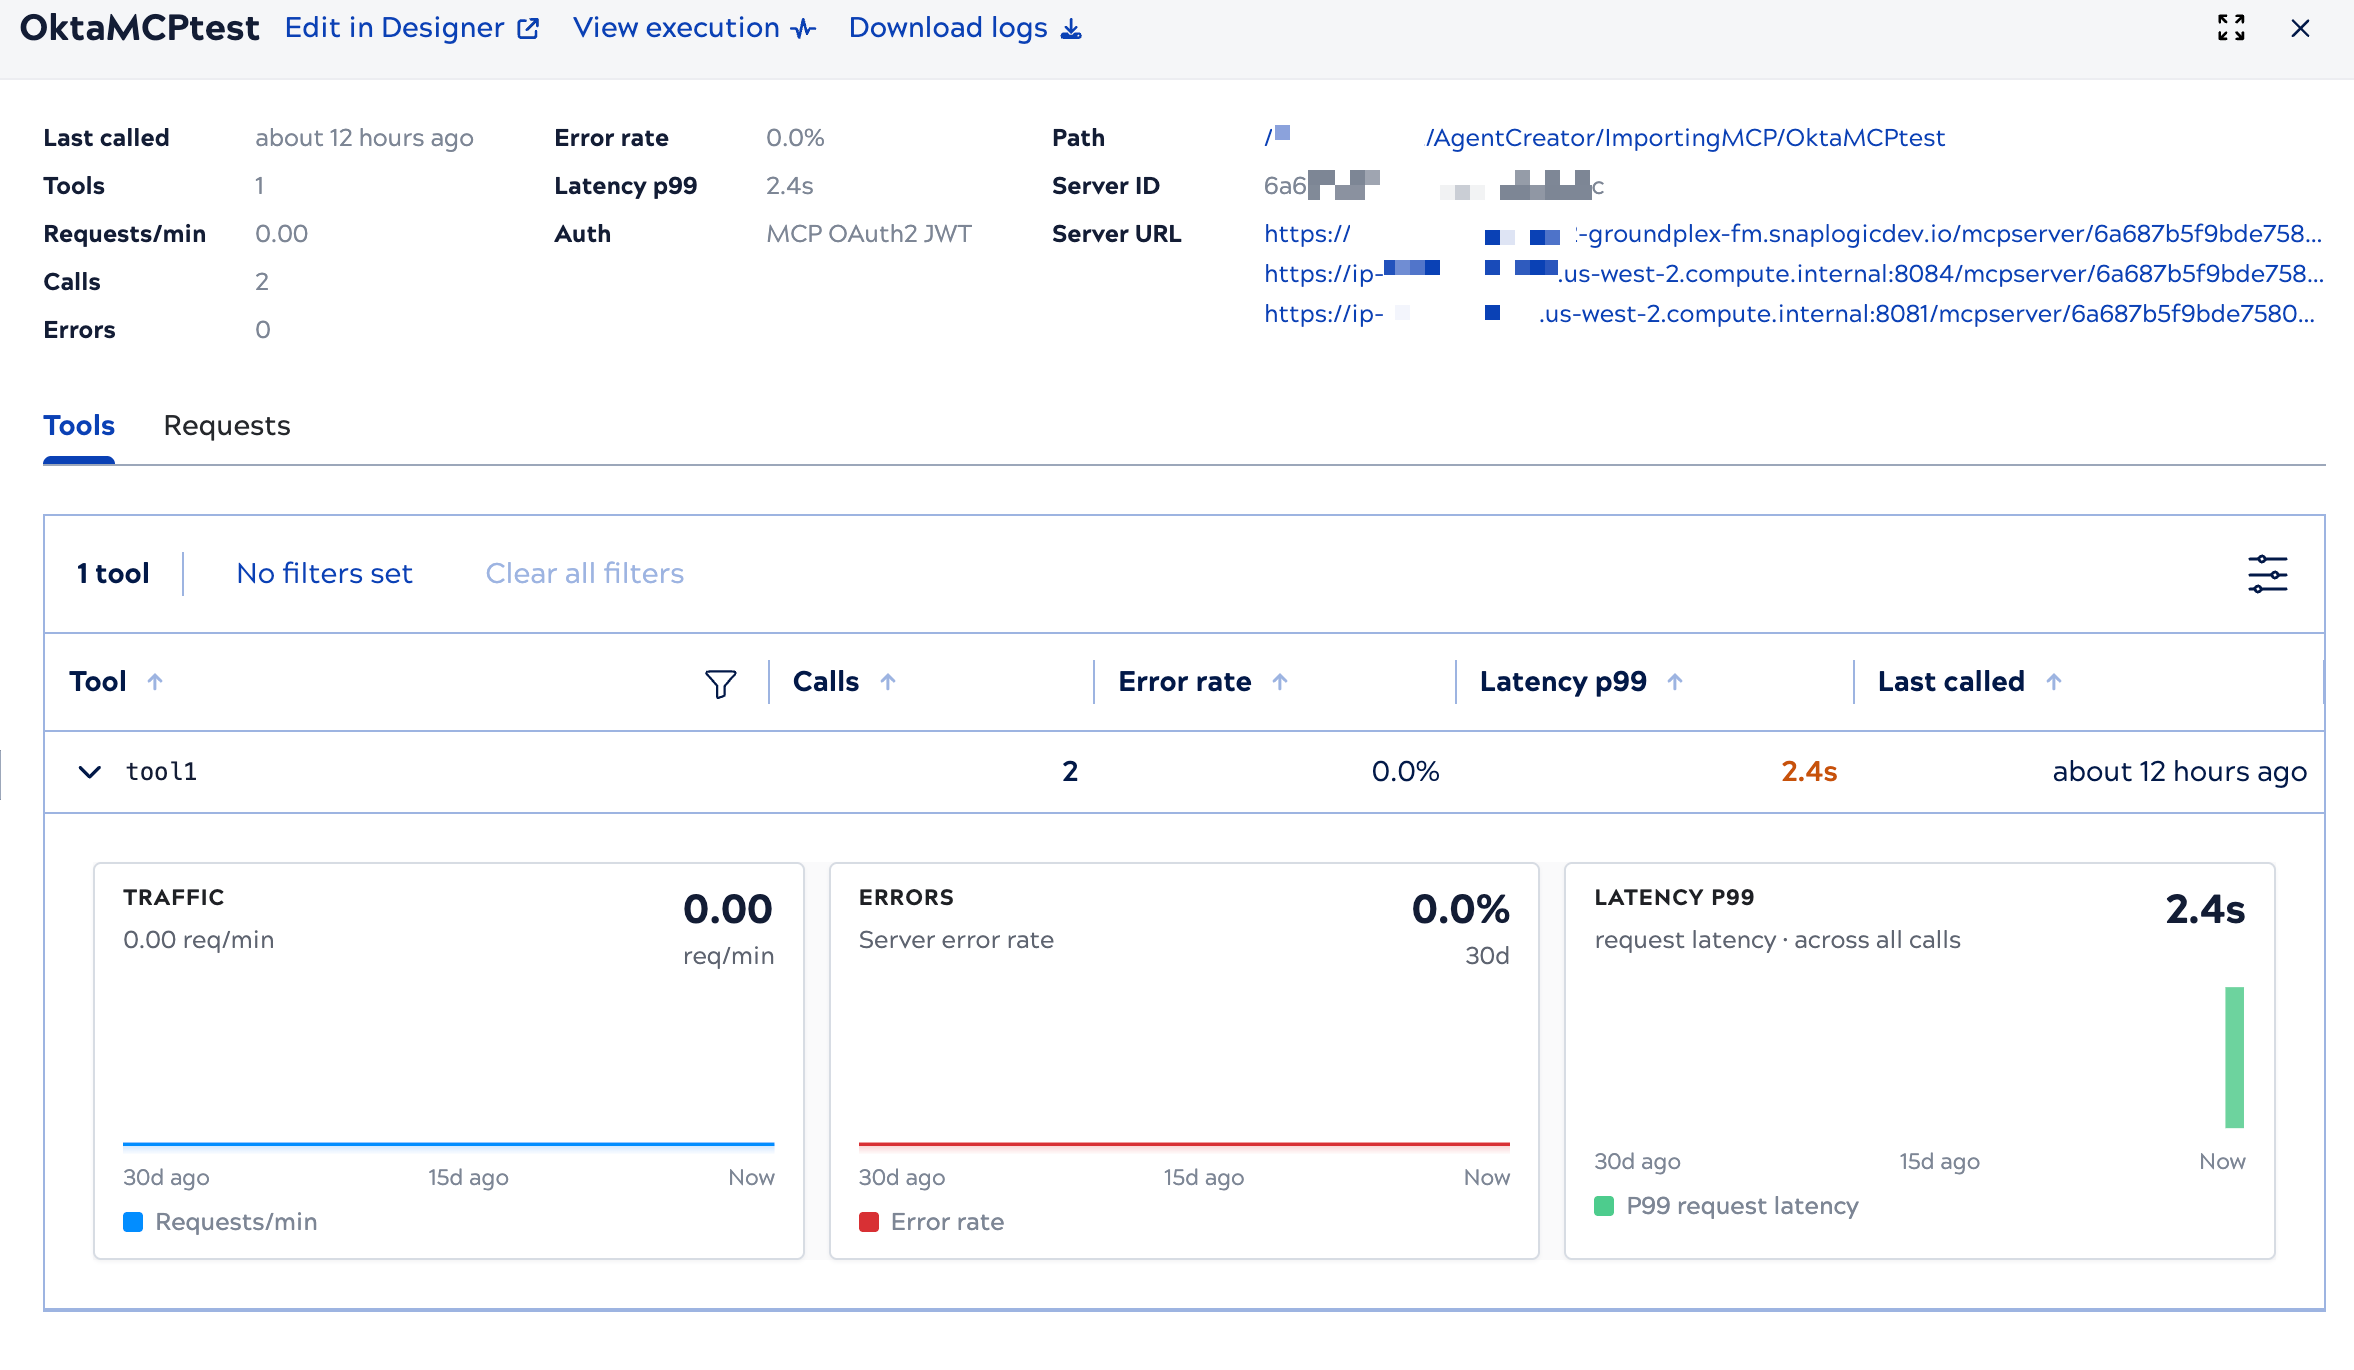Sort by Last called column arrow
The width and height of the screenshot is (2354, 1370).
pyautogui.click(x=2054, y=682)
